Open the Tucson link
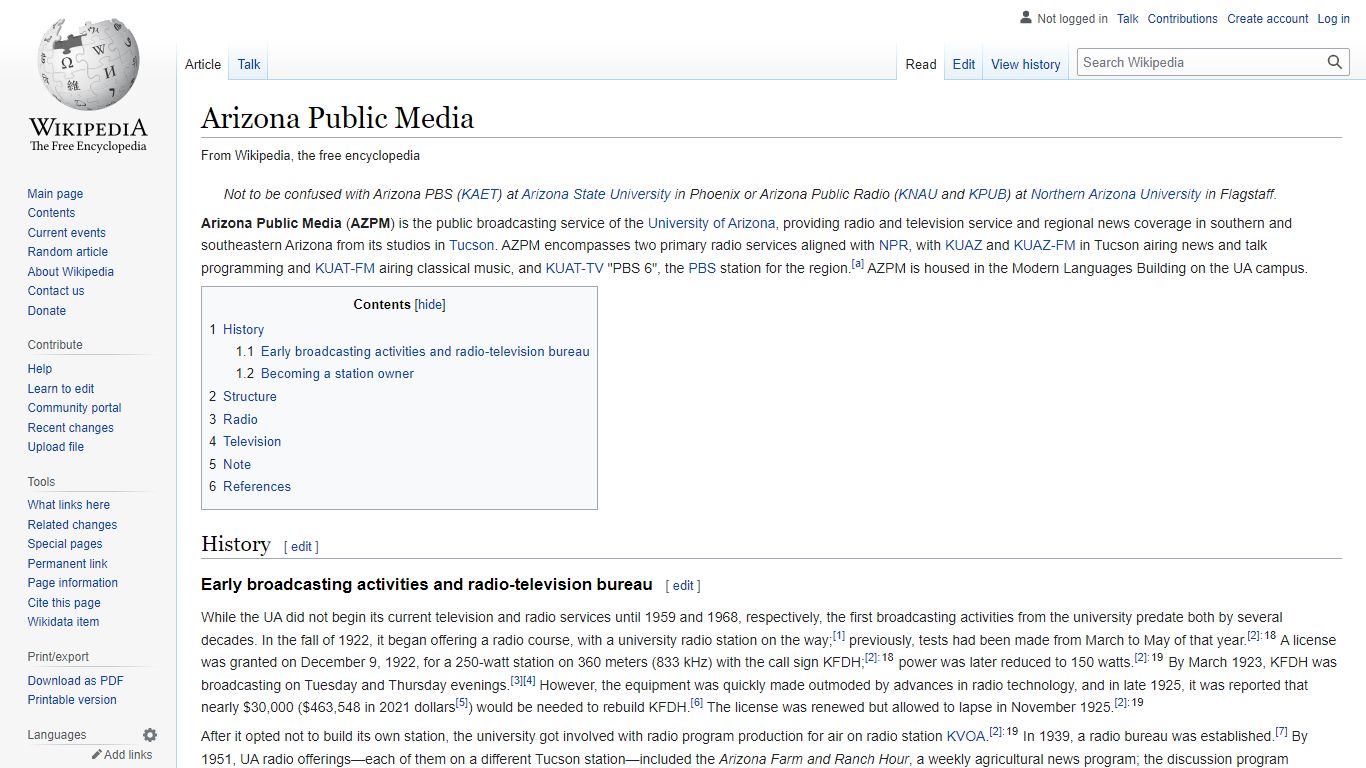Viewport: 1366px width, 768px height. click(471, 245)
